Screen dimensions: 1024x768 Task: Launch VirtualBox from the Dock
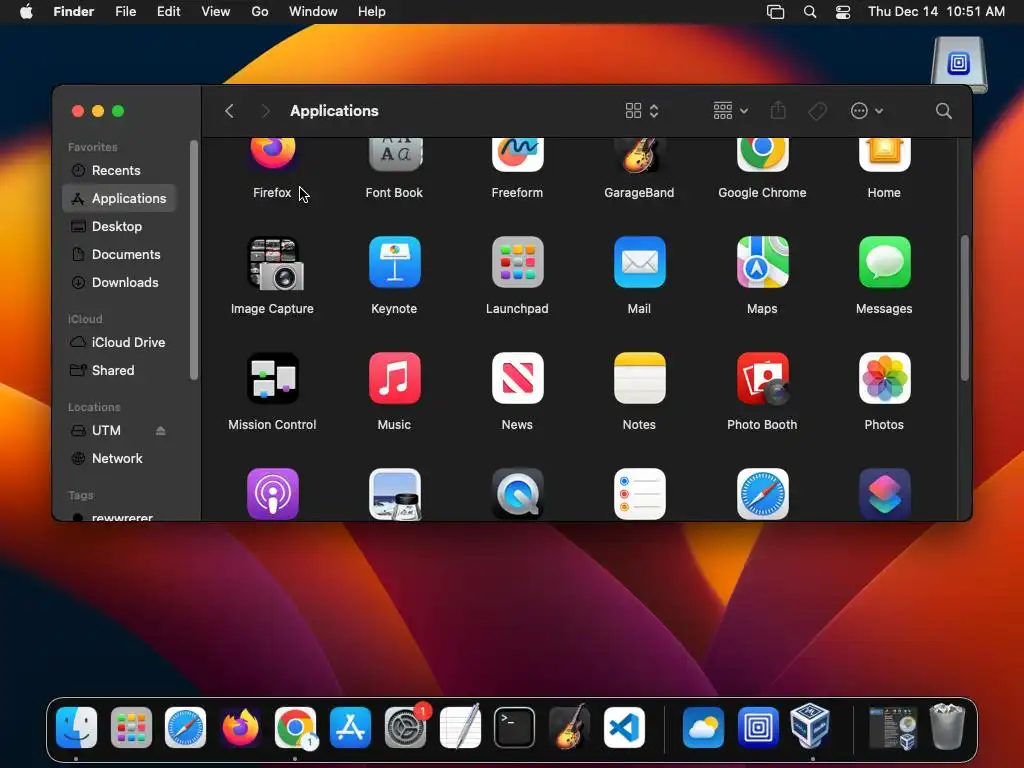[x=810, y=726]
